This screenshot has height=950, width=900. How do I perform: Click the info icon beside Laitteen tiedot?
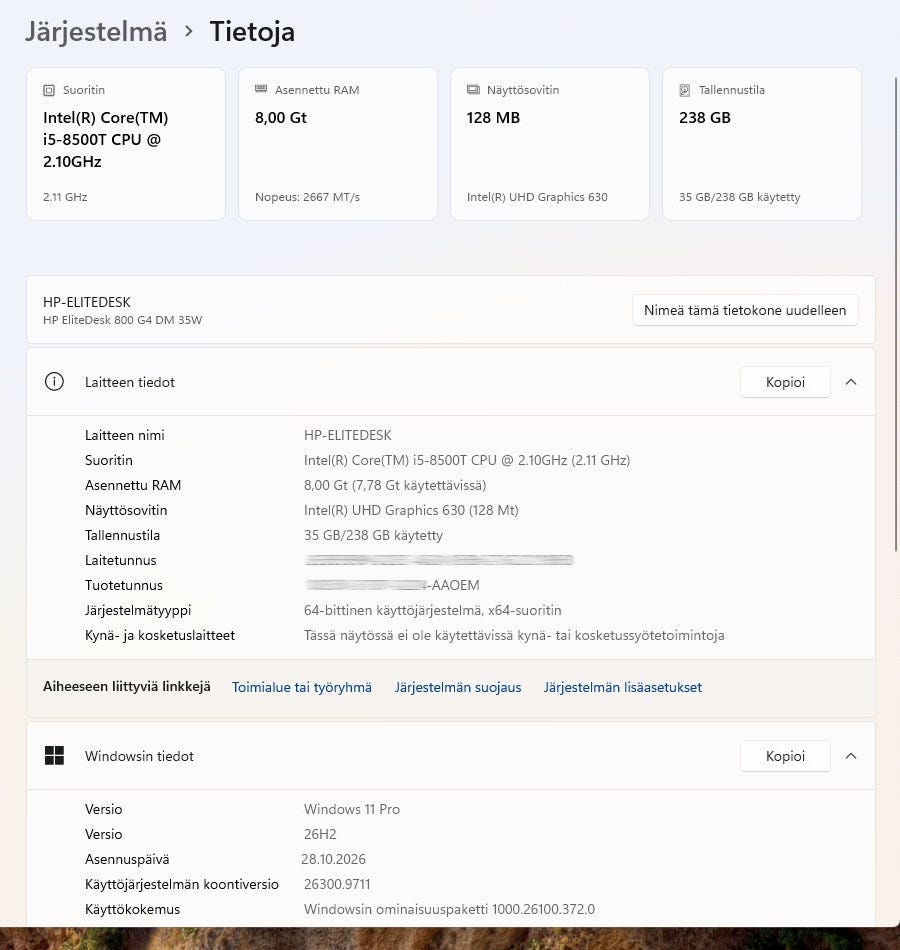click(54, 382)
